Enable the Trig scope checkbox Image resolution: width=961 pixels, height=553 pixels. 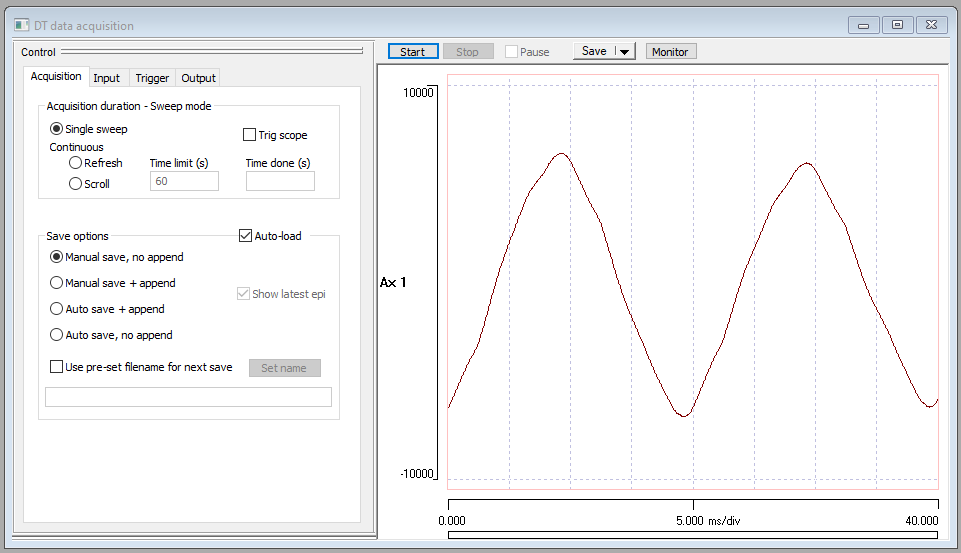pos(250,135)
